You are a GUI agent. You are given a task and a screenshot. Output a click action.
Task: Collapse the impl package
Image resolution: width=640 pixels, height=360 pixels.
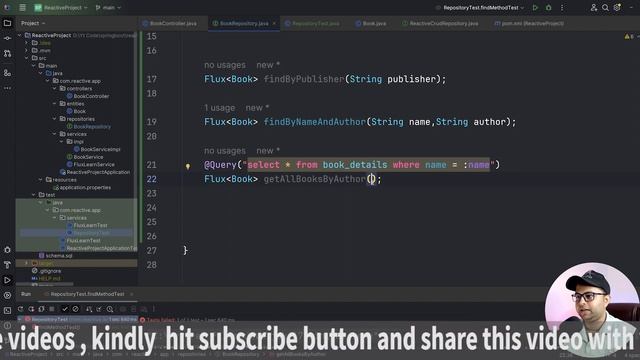pos(62,142)
